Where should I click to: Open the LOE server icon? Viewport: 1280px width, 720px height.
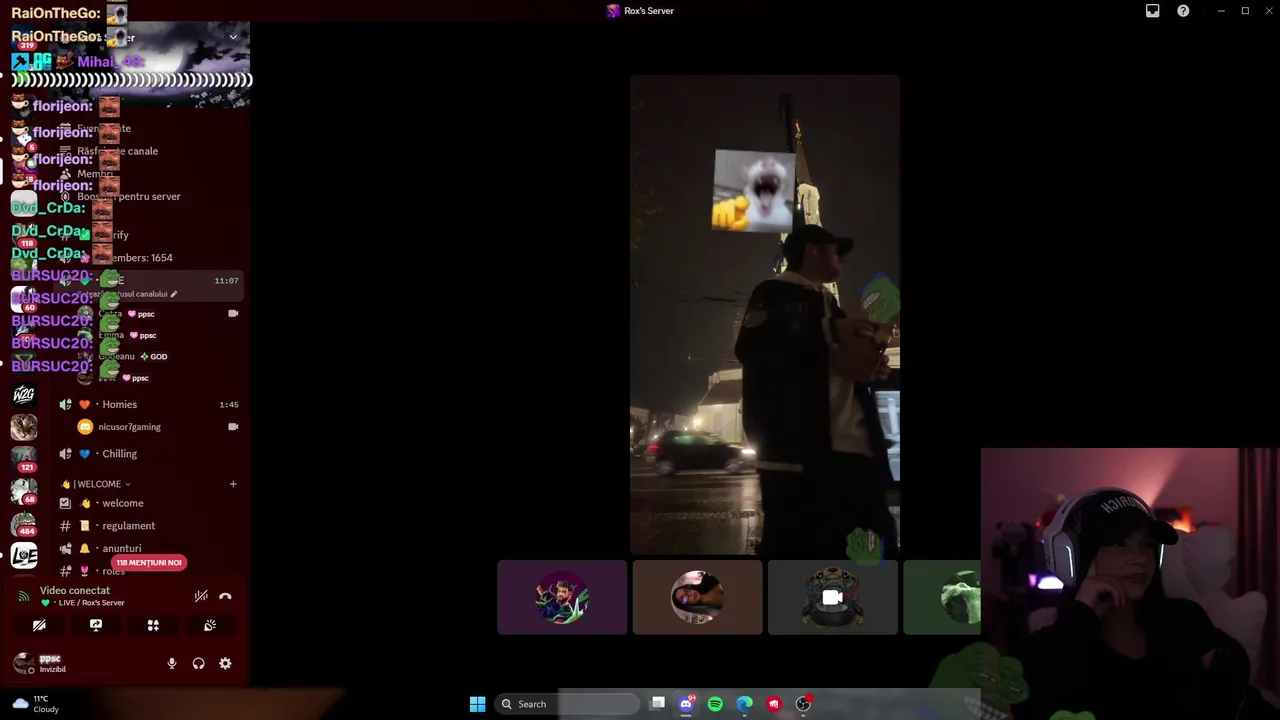24,554
